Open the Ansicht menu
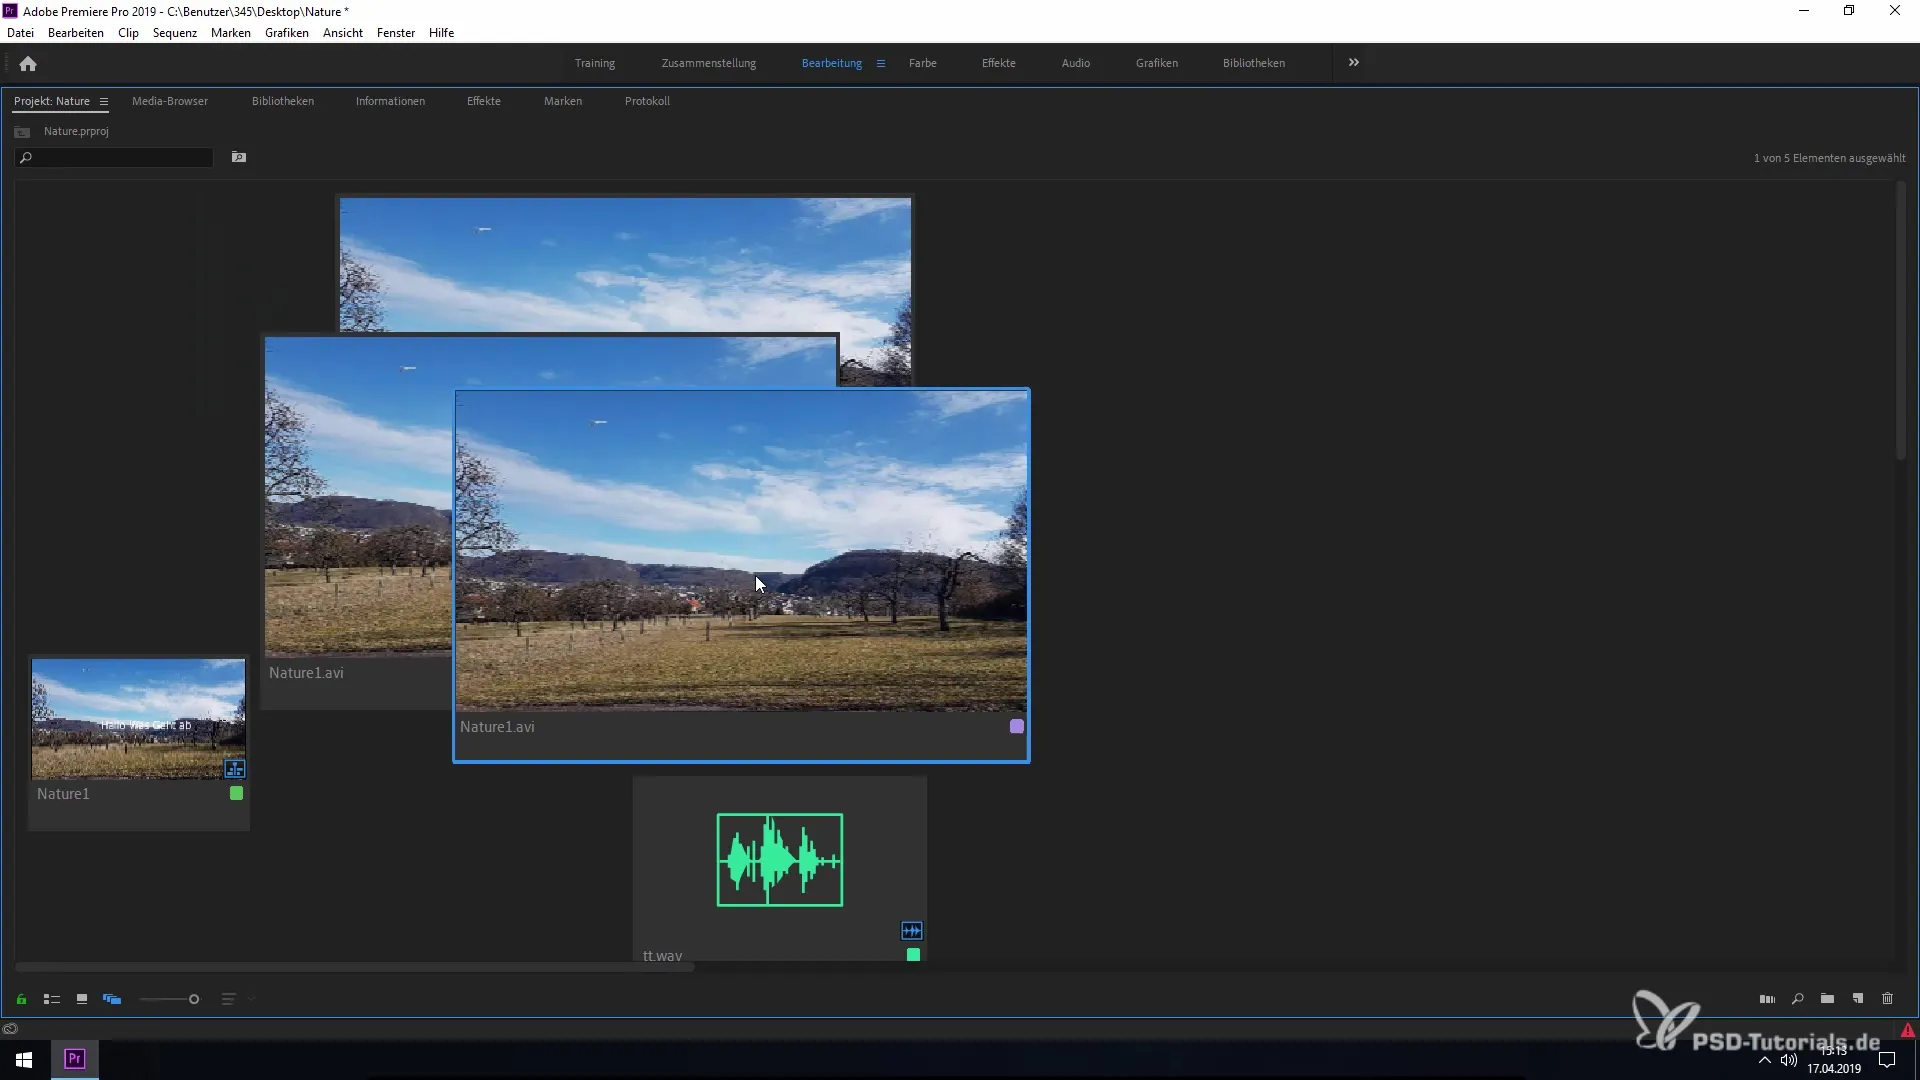The width and height of the screenshot is (1920, 1080). (x=343, y=33)
